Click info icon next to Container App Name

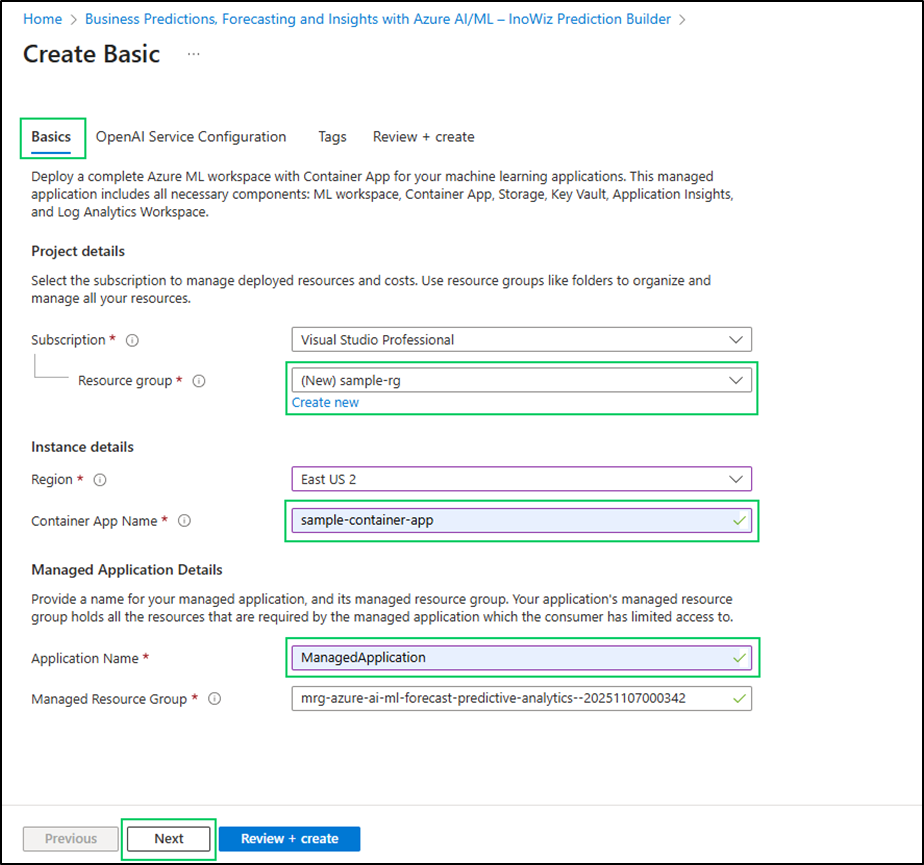tap(184, 521)
